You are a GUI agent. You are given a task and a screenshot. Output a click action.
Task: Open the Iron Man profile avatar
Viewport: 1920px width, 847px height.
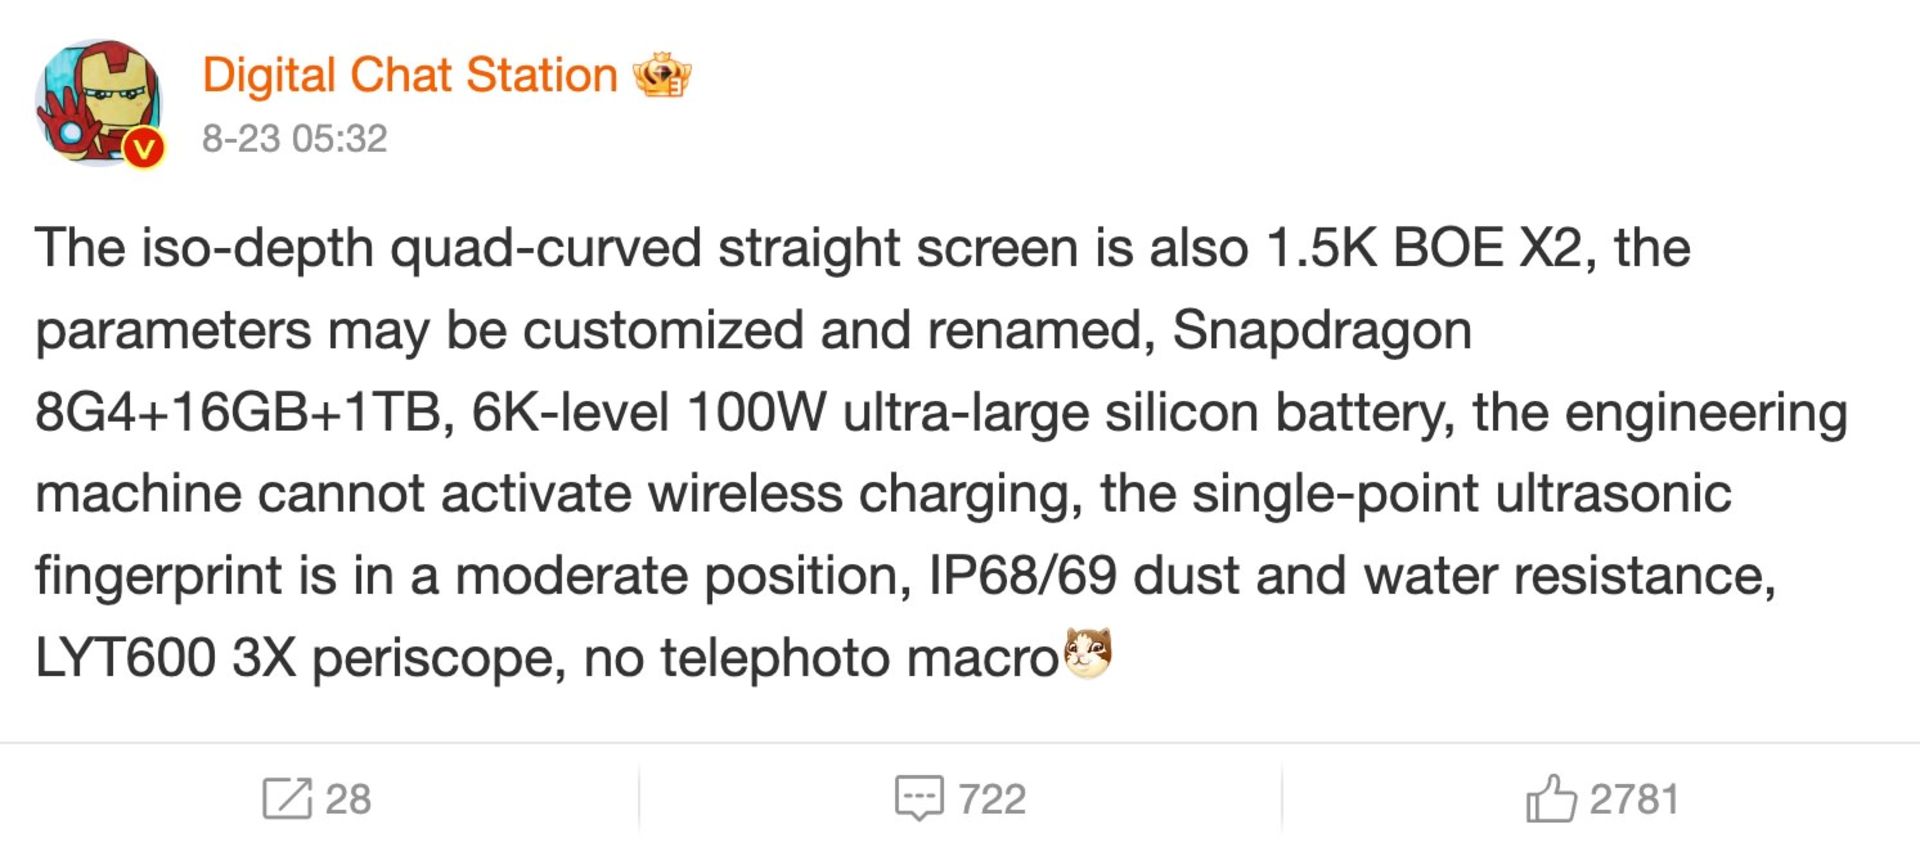[x=98, y=103]
